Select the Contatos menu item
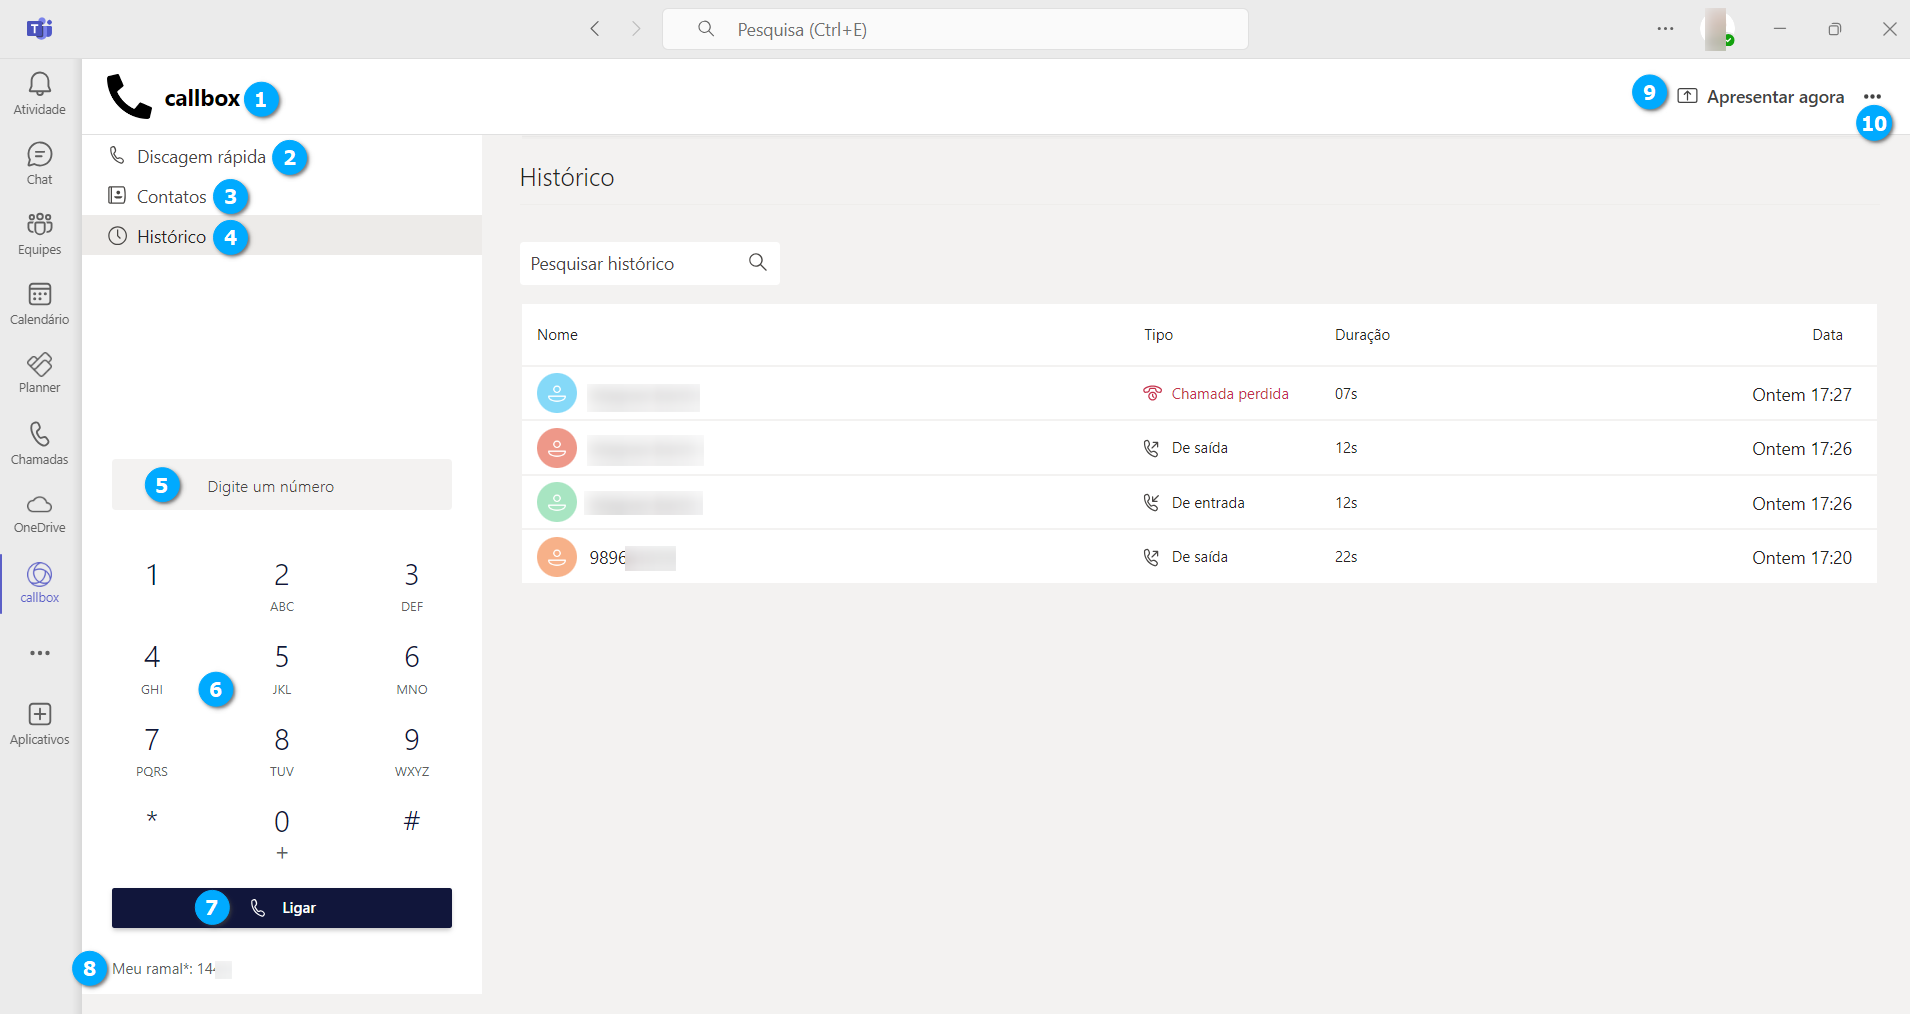 171,197
